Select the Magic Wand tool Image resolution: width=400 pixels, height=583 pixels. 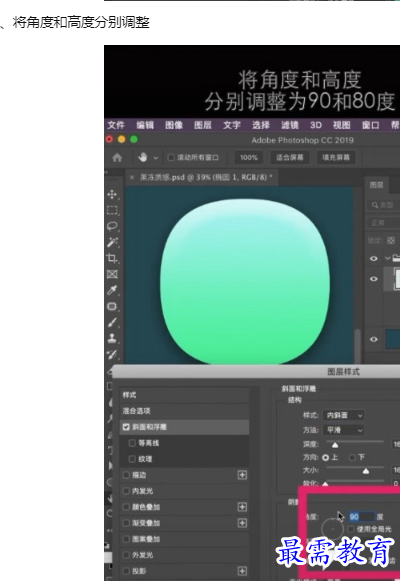click(112, 242)
